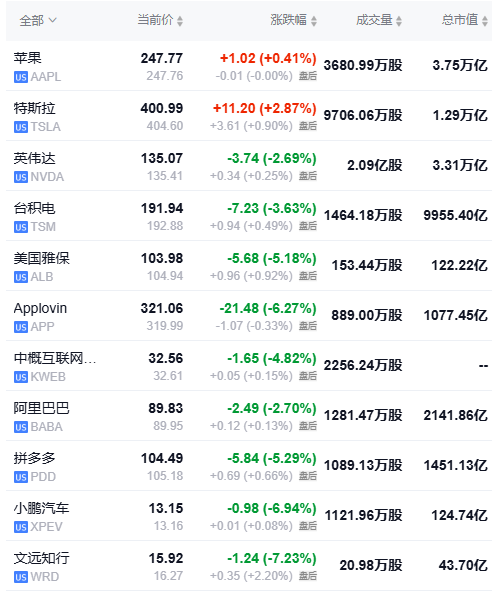Sort by 当前价 column arrows
This screenshot has height=601, width=495.
pos(180,21)
